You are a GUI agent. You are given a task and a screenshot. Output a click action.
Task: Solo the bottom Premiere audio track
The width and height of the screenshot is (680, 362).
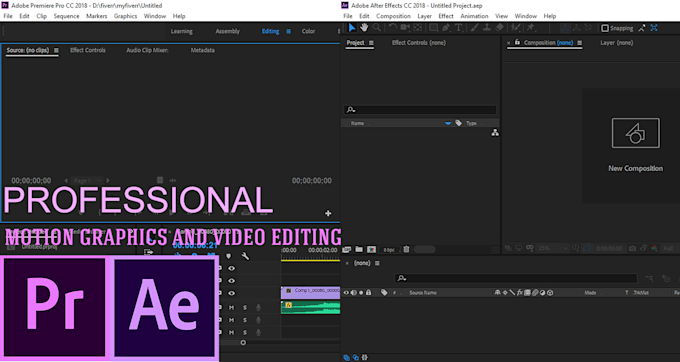tap(245, 332)
